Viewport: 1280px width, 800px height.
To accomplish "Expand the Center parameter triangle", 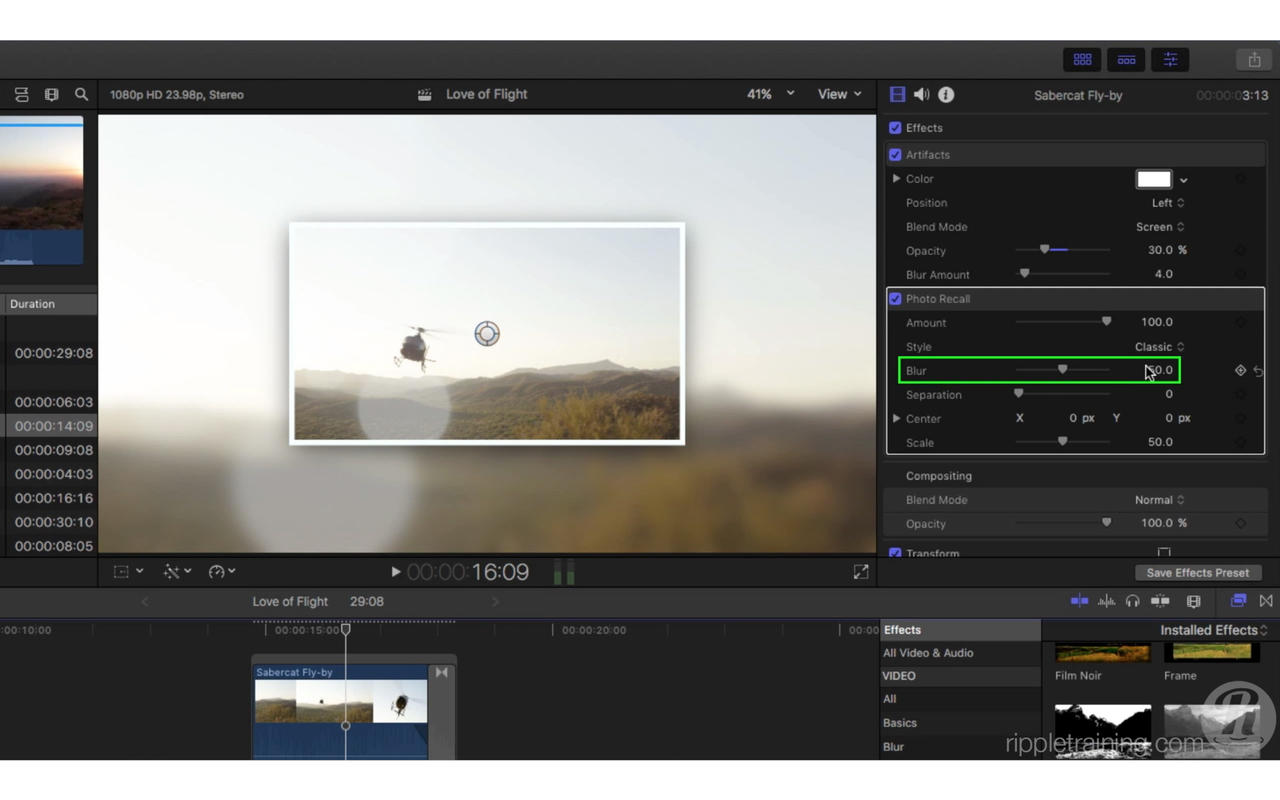I will (x=896, y=418).
